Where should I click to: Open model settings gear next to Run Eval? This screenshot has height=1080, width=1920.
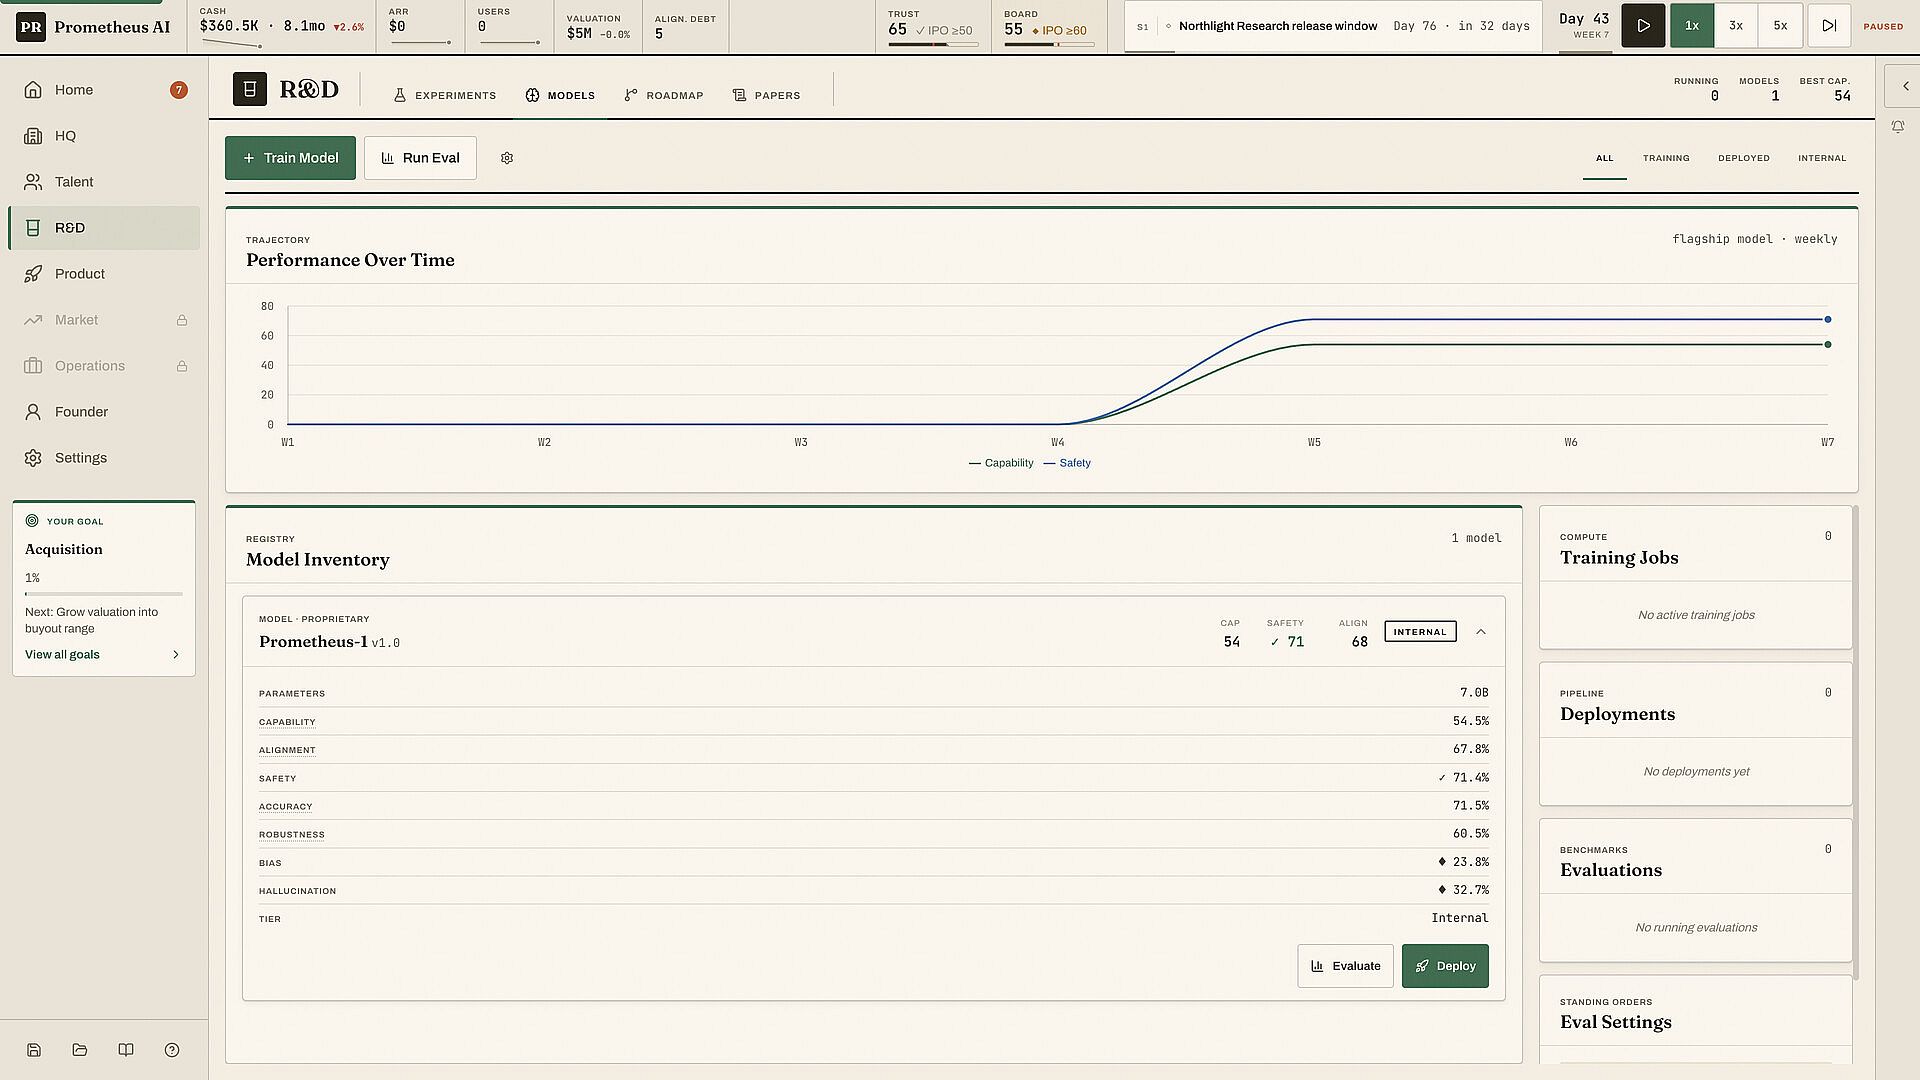[x=507, y=158]
